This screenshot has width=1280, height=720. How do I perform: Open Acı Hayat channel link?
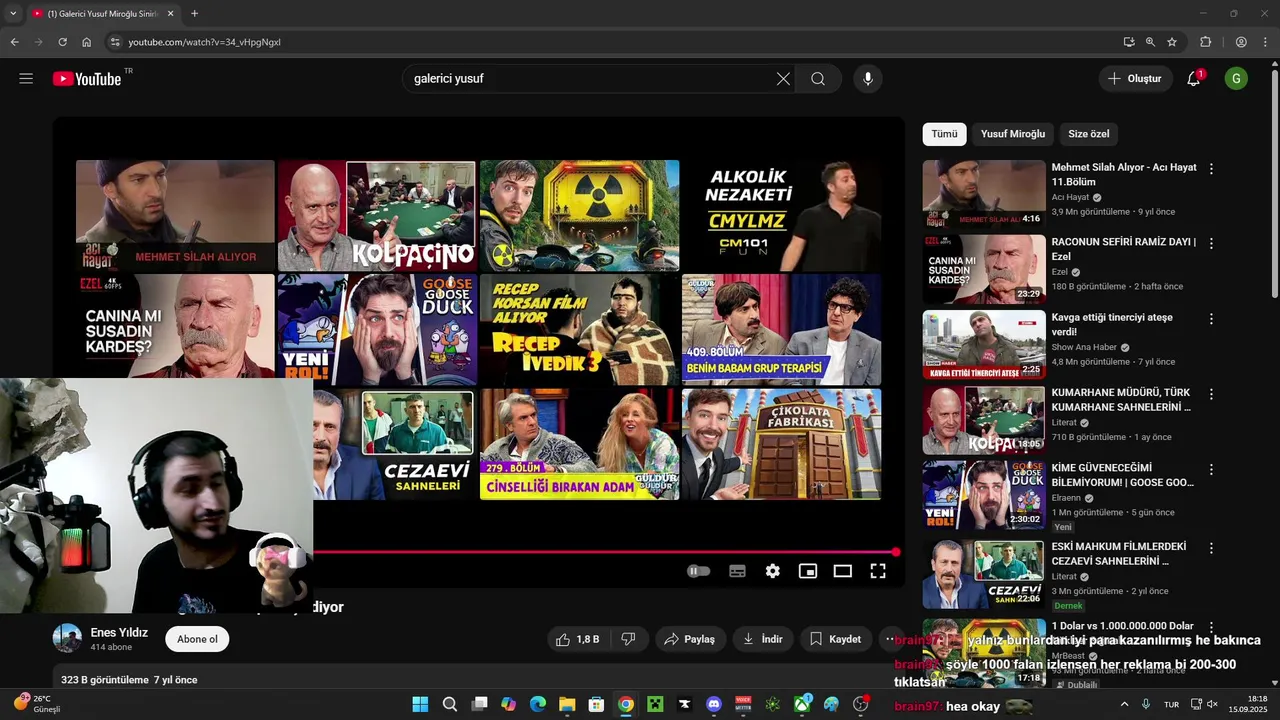tap(1070, 197)
